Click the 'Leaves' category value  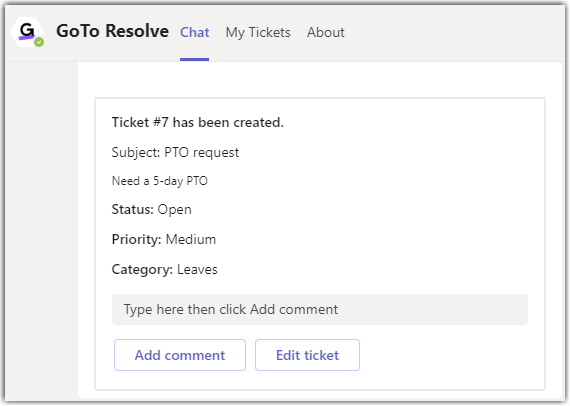(x=197, y=269)
